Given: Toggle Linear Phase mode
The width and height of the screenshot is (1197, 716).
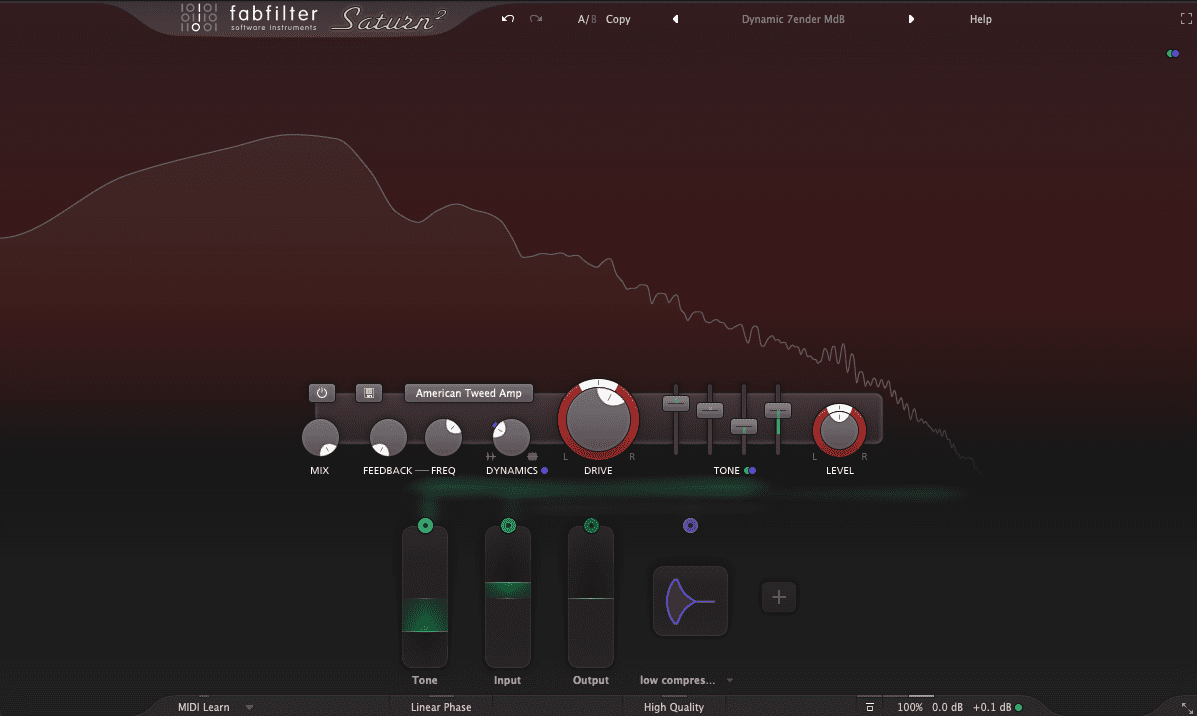Looking at the screenshot, I should click(x=440, y=707).
